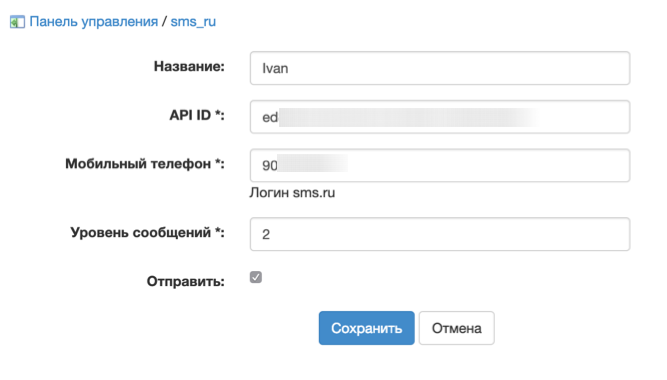
Task: Click the API ID *: label
Action: [197, 115]
